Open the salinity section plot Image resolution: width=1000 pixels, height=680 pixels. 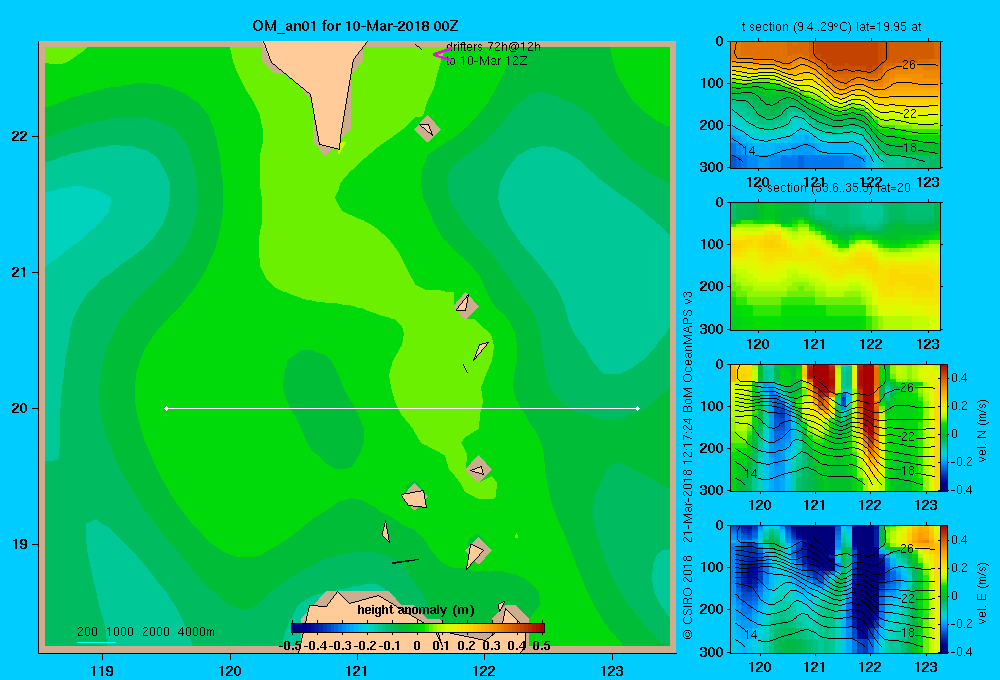tap(835, 266)
